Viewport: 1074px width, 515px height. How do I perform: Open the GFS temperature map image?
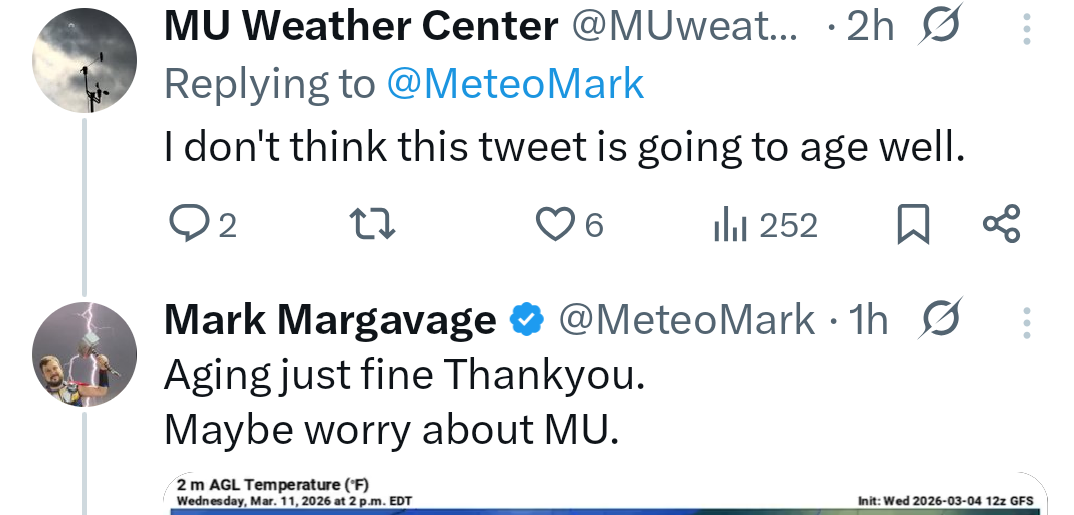[606, 496]
